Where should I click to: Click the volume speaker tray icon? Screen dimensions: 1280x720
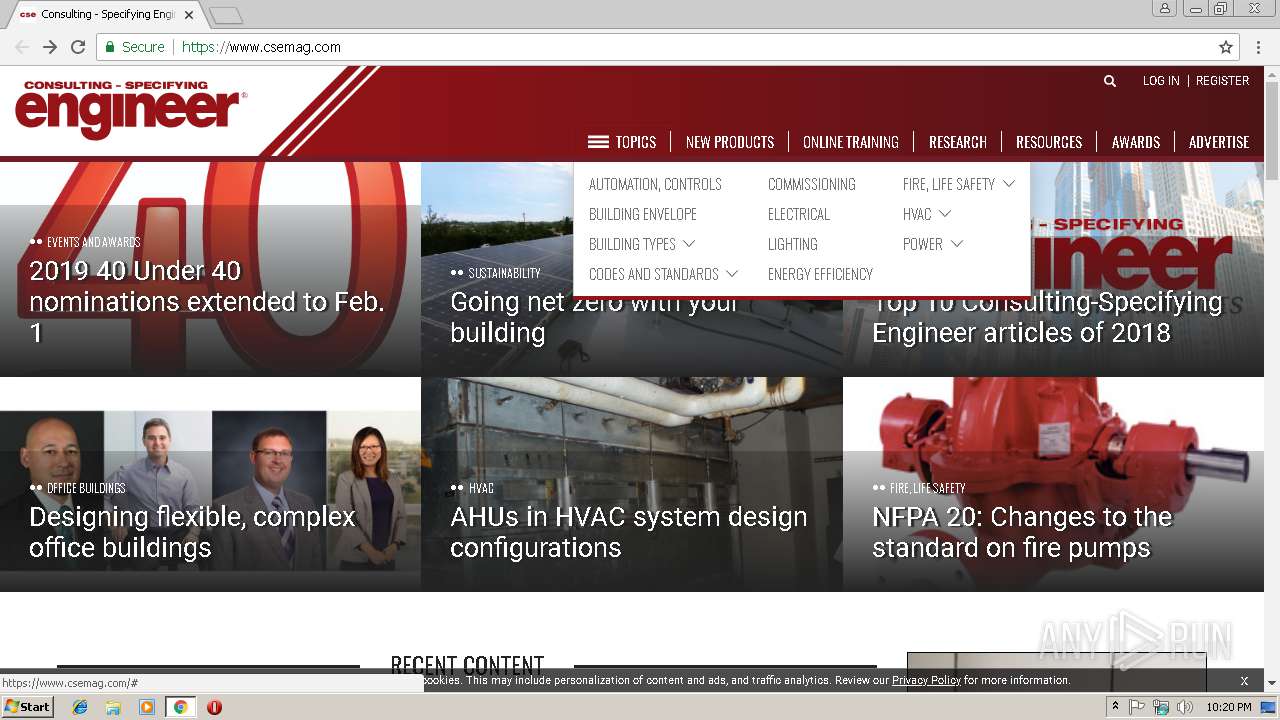pyautogui.click(x=1185, y=707)
